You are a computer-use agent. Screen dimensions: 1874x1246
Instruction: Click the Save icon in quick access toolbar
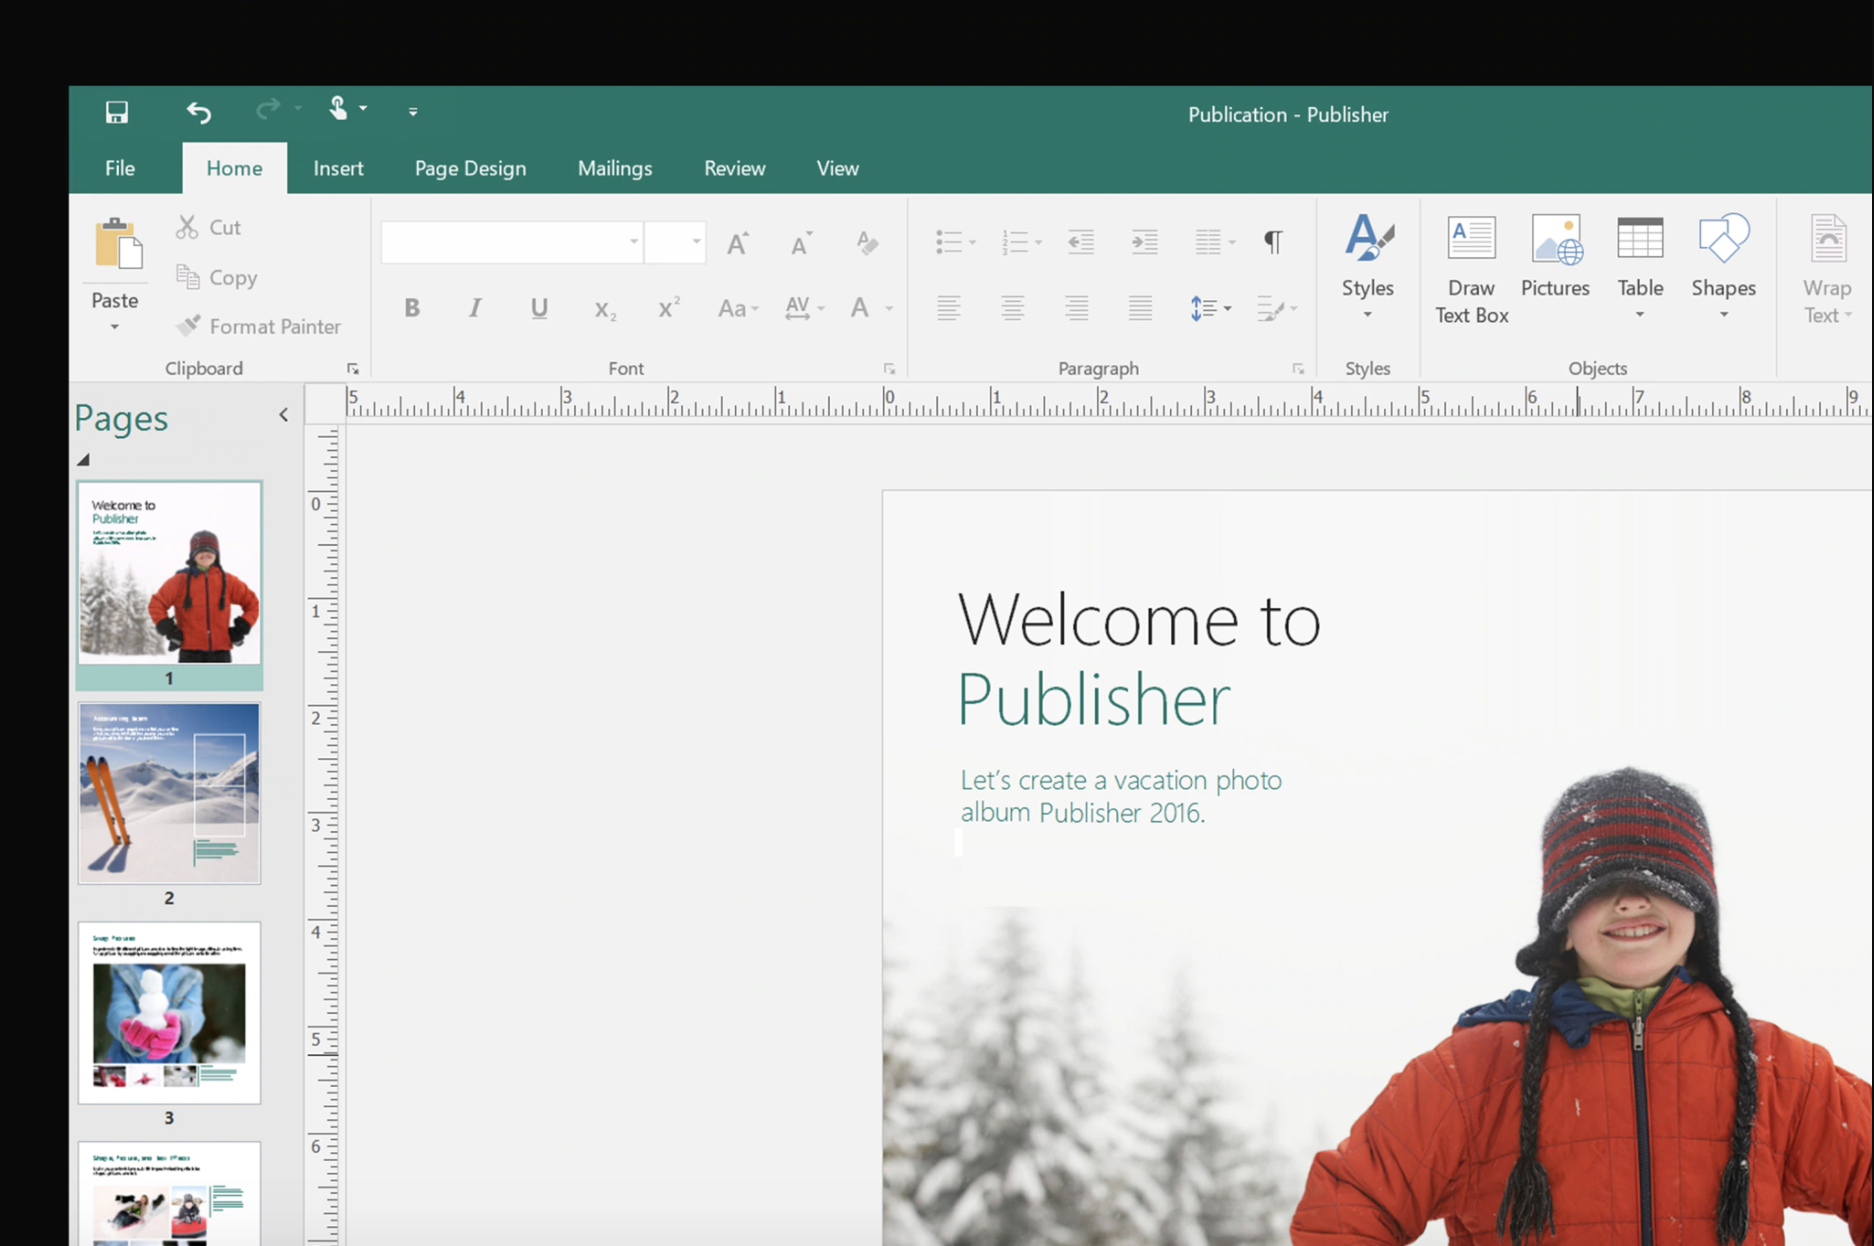click(x=117, y=112)
